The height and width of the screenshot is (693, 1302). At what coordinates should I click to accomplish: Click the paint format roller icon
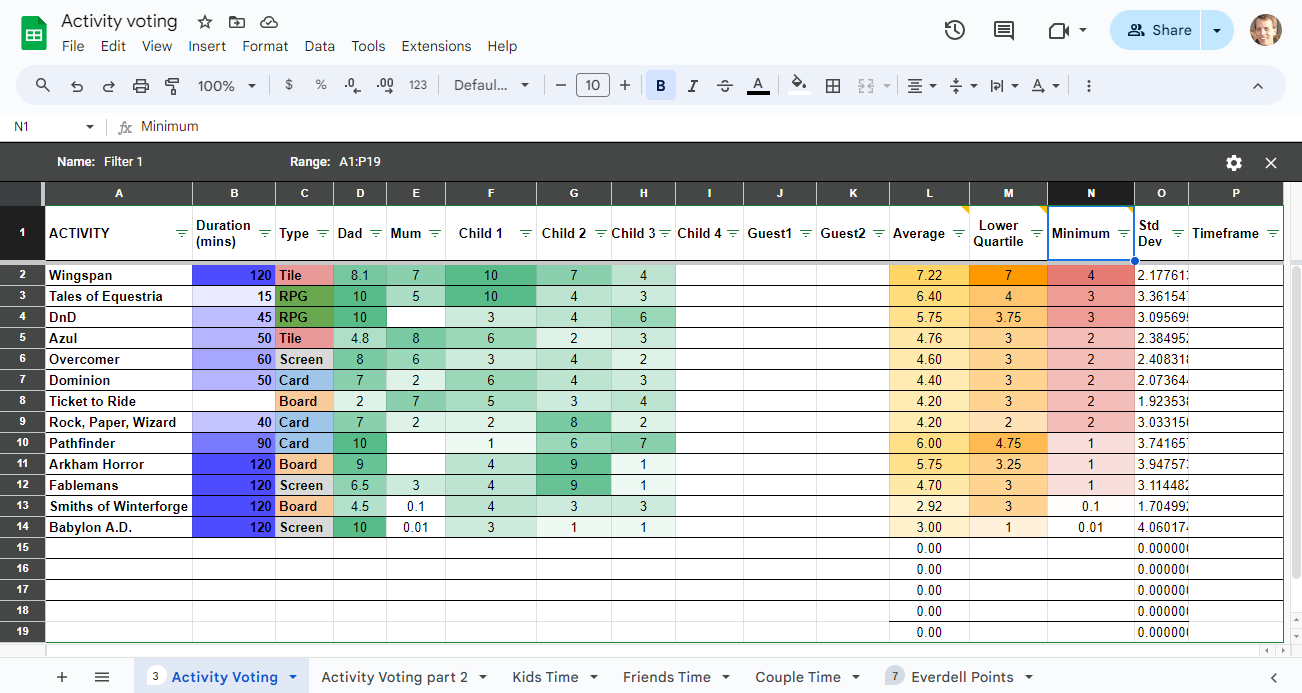point(172,86)
